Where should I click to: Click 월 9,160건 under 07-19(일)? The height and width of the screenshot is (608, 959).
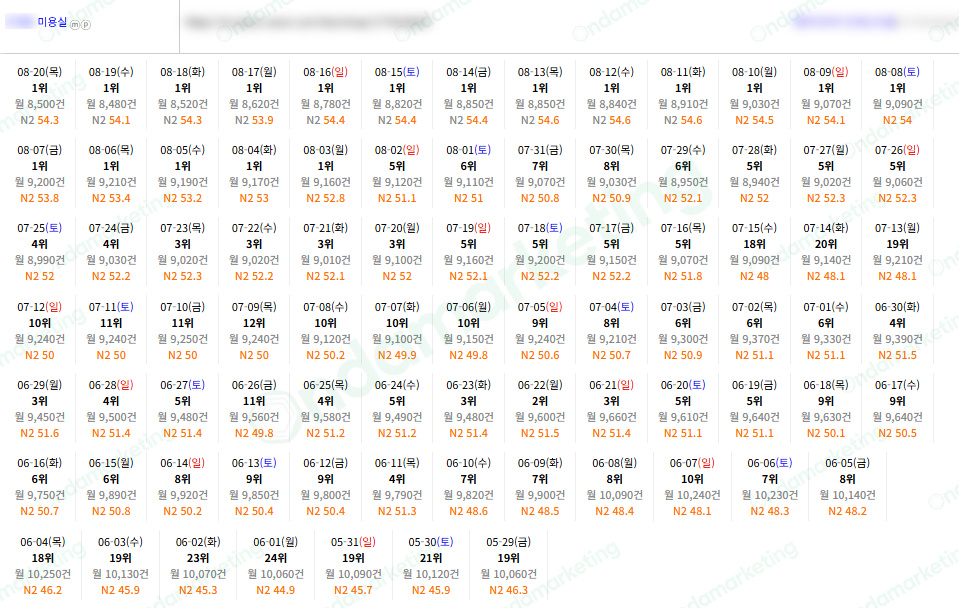click(469, 260)
